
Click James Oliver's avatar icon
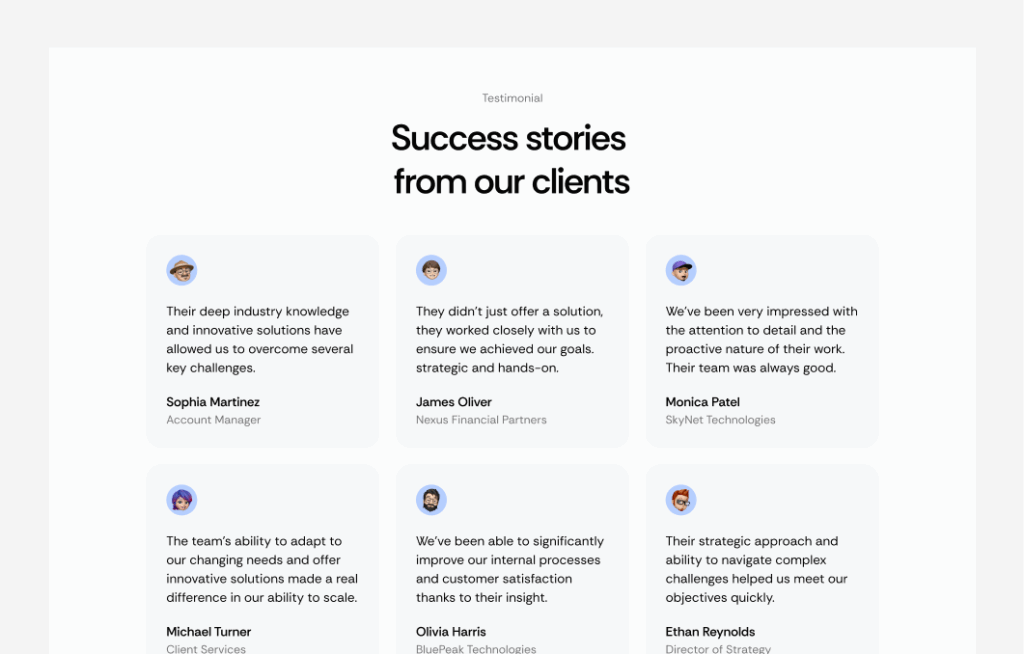pyautogui.click(x=431, y=270)
